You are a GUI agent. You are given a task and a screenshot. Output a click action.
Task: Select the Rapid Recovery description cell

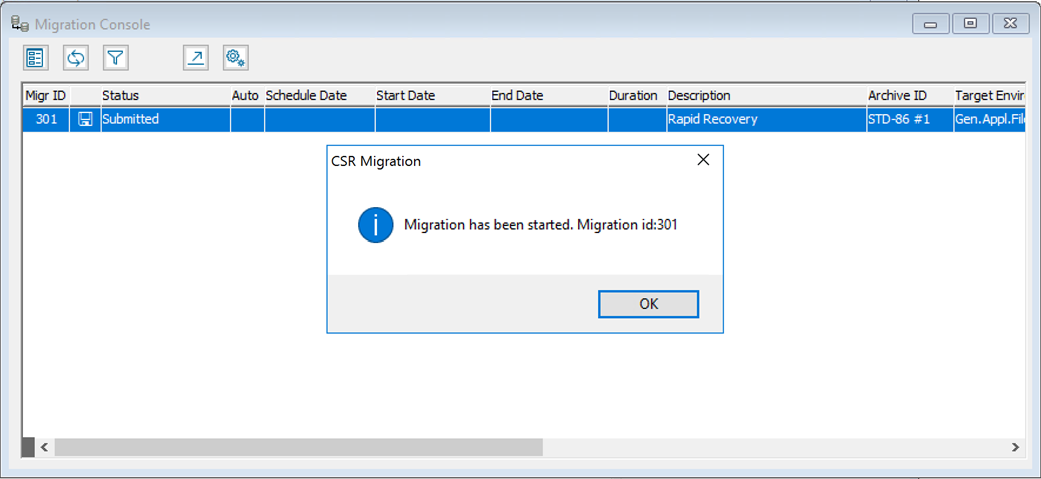click(x=712, y=119)
